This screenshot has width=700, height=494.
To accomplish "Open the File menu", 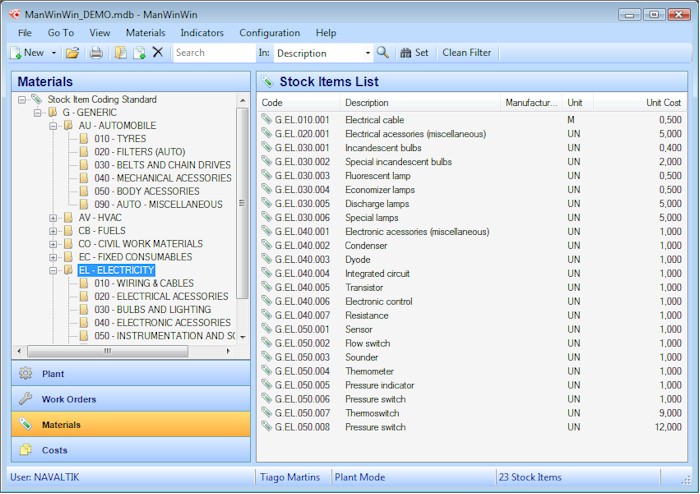I will [25, 33].
